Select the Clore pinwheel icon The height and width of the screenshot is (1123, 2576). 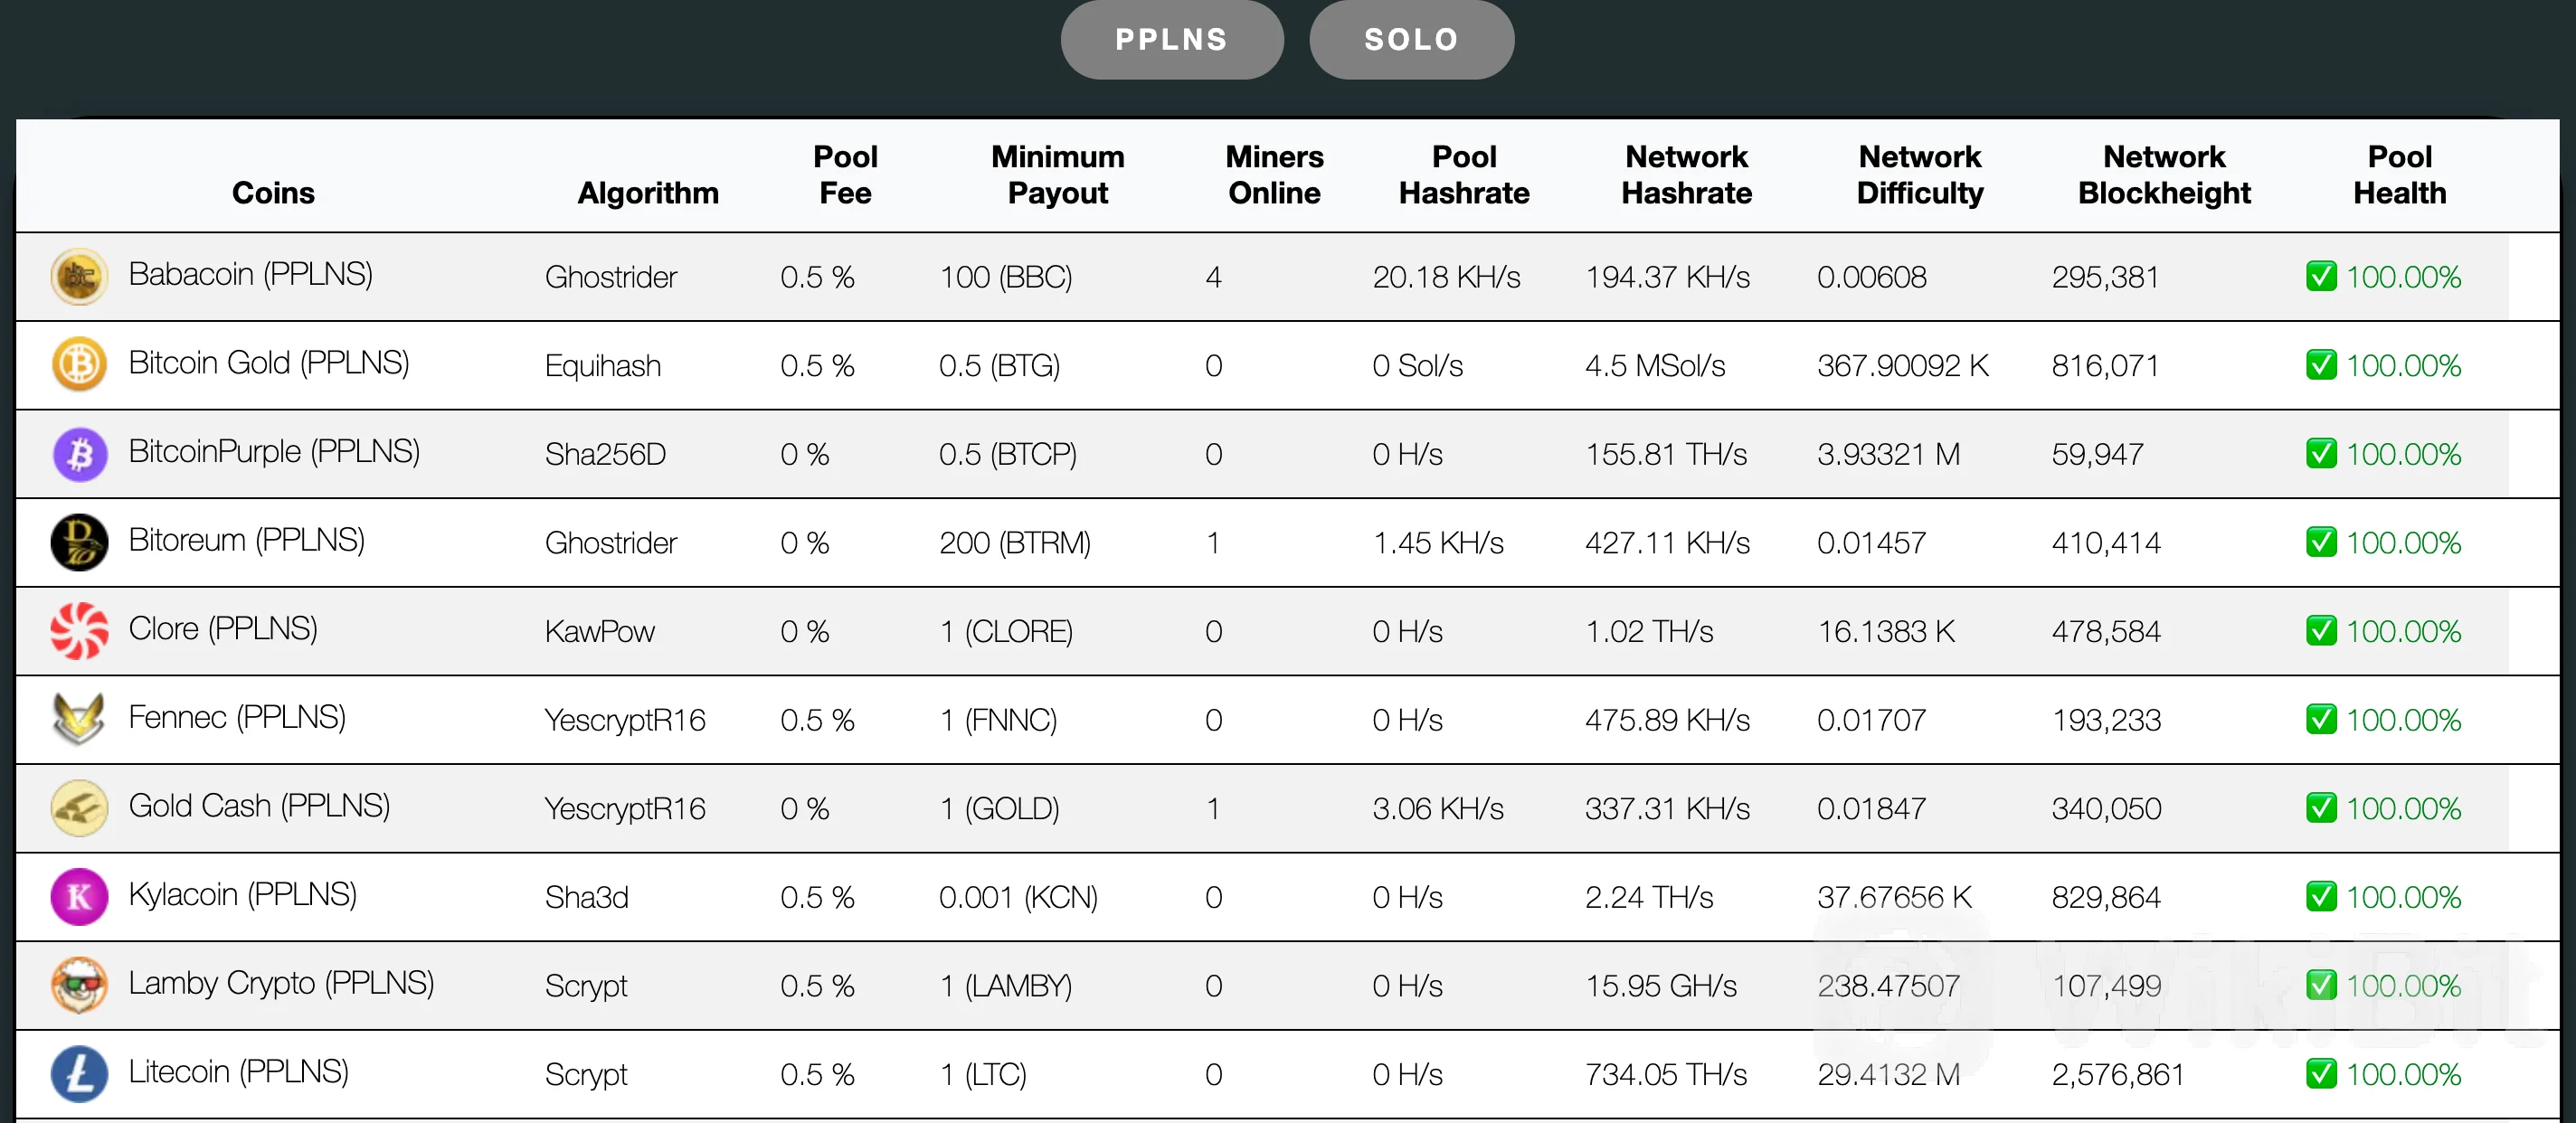[79, 630]
